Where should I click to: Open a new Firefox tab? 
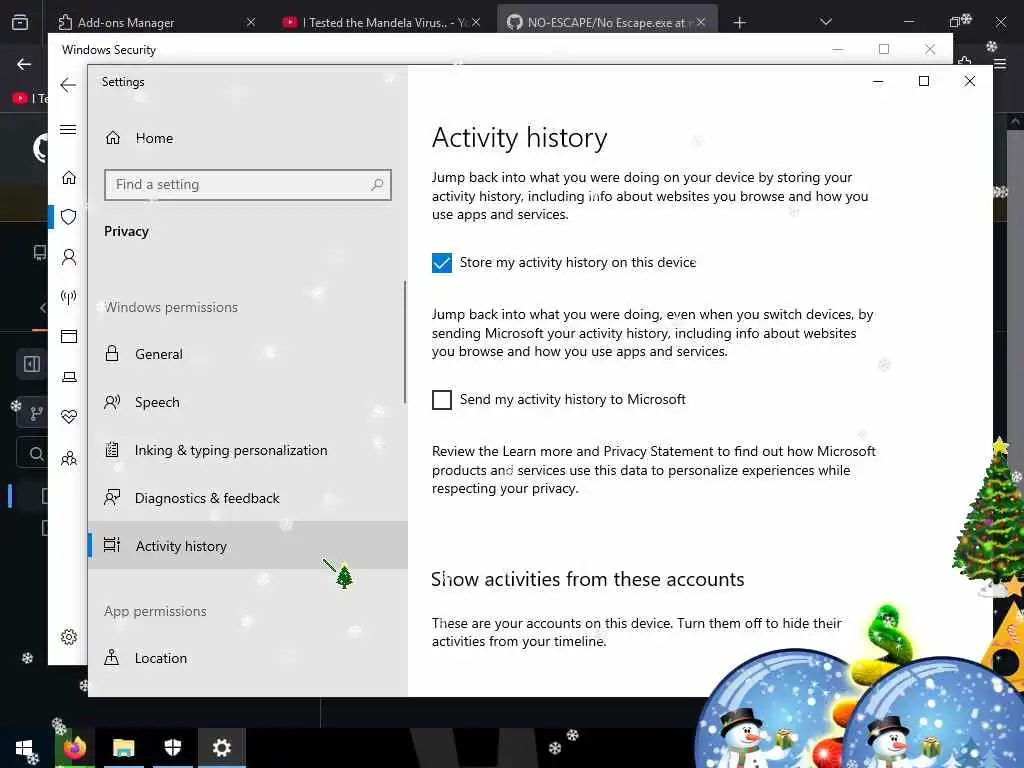pos(739,23)
